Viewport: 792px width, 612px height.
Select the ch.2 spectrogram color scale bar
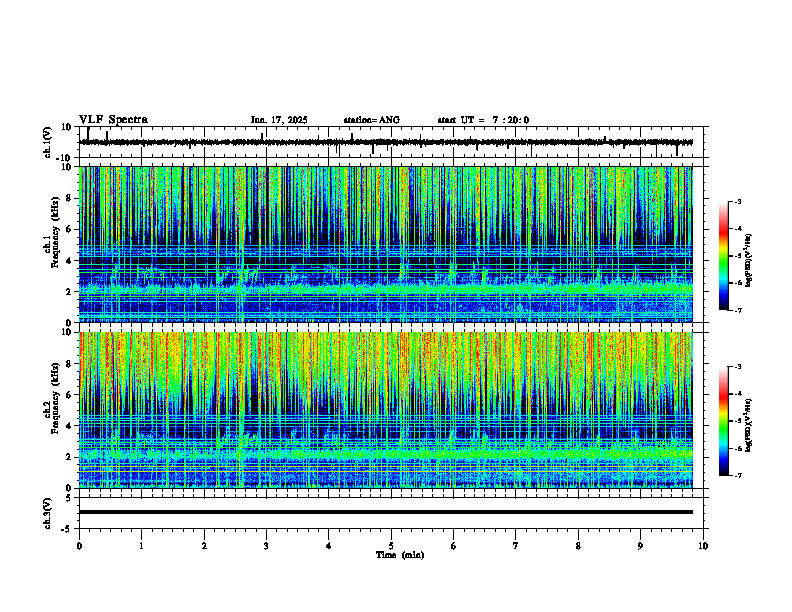pyautogui.click(x=723, y=421)
